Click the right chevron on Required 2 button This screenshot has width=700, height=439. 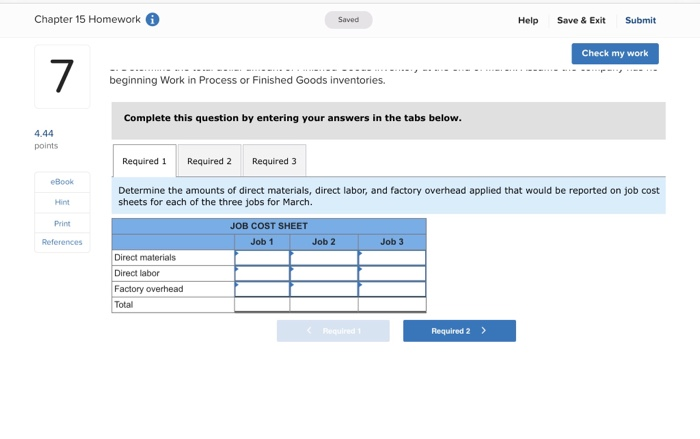coord(483,330)
